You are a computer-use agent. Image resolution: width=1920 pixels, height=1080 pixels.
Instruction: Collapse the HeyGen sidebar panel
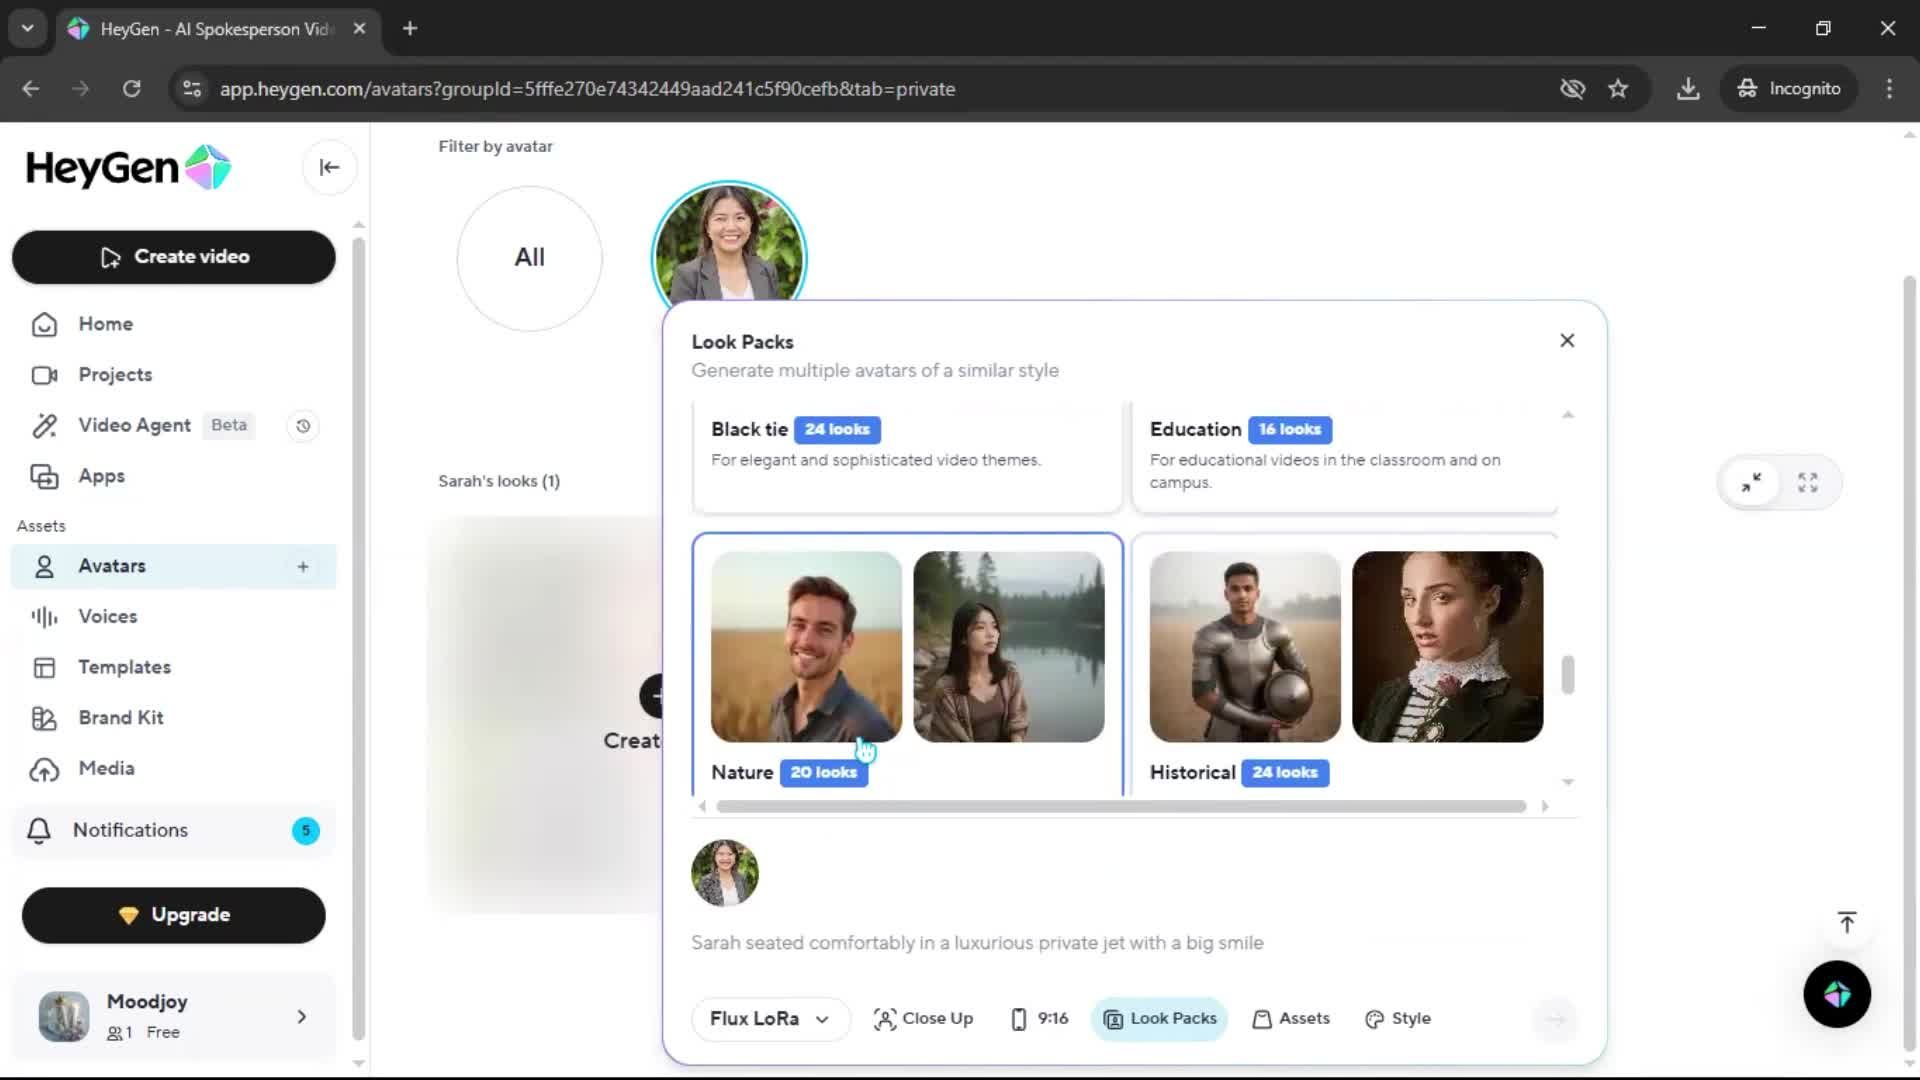click(329, 168)
